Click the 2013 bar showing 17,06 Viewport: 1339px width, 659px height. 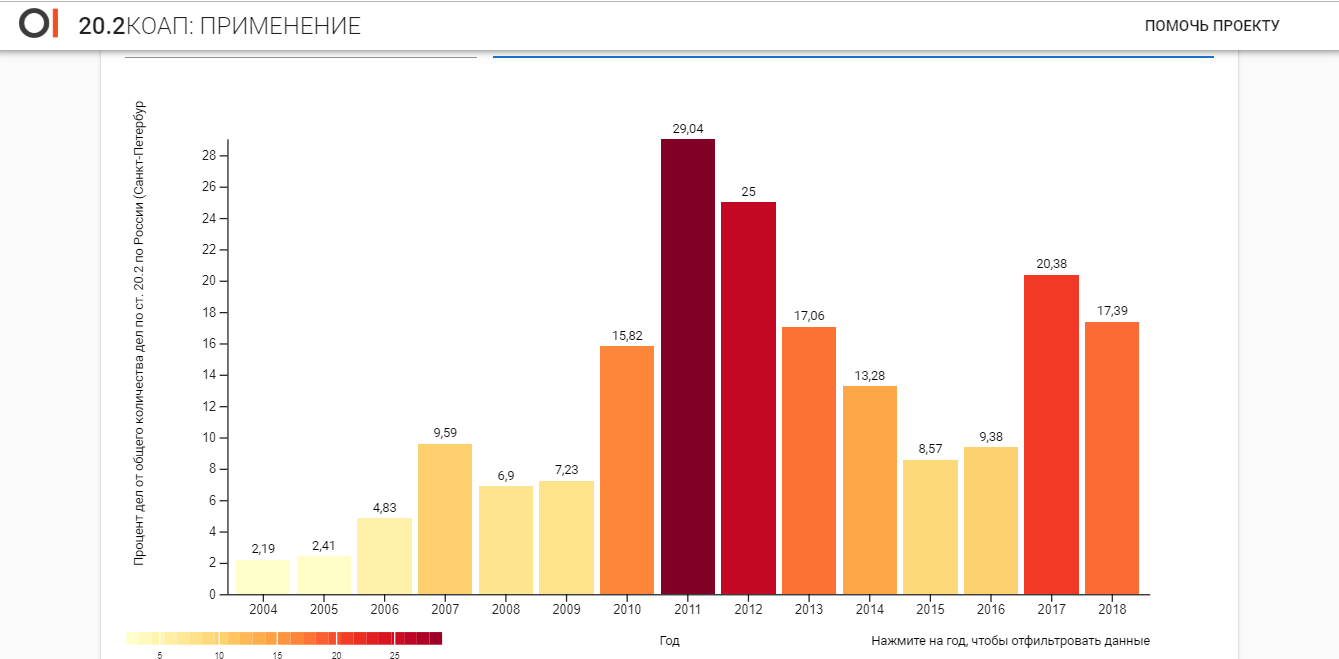coord(809,460)
